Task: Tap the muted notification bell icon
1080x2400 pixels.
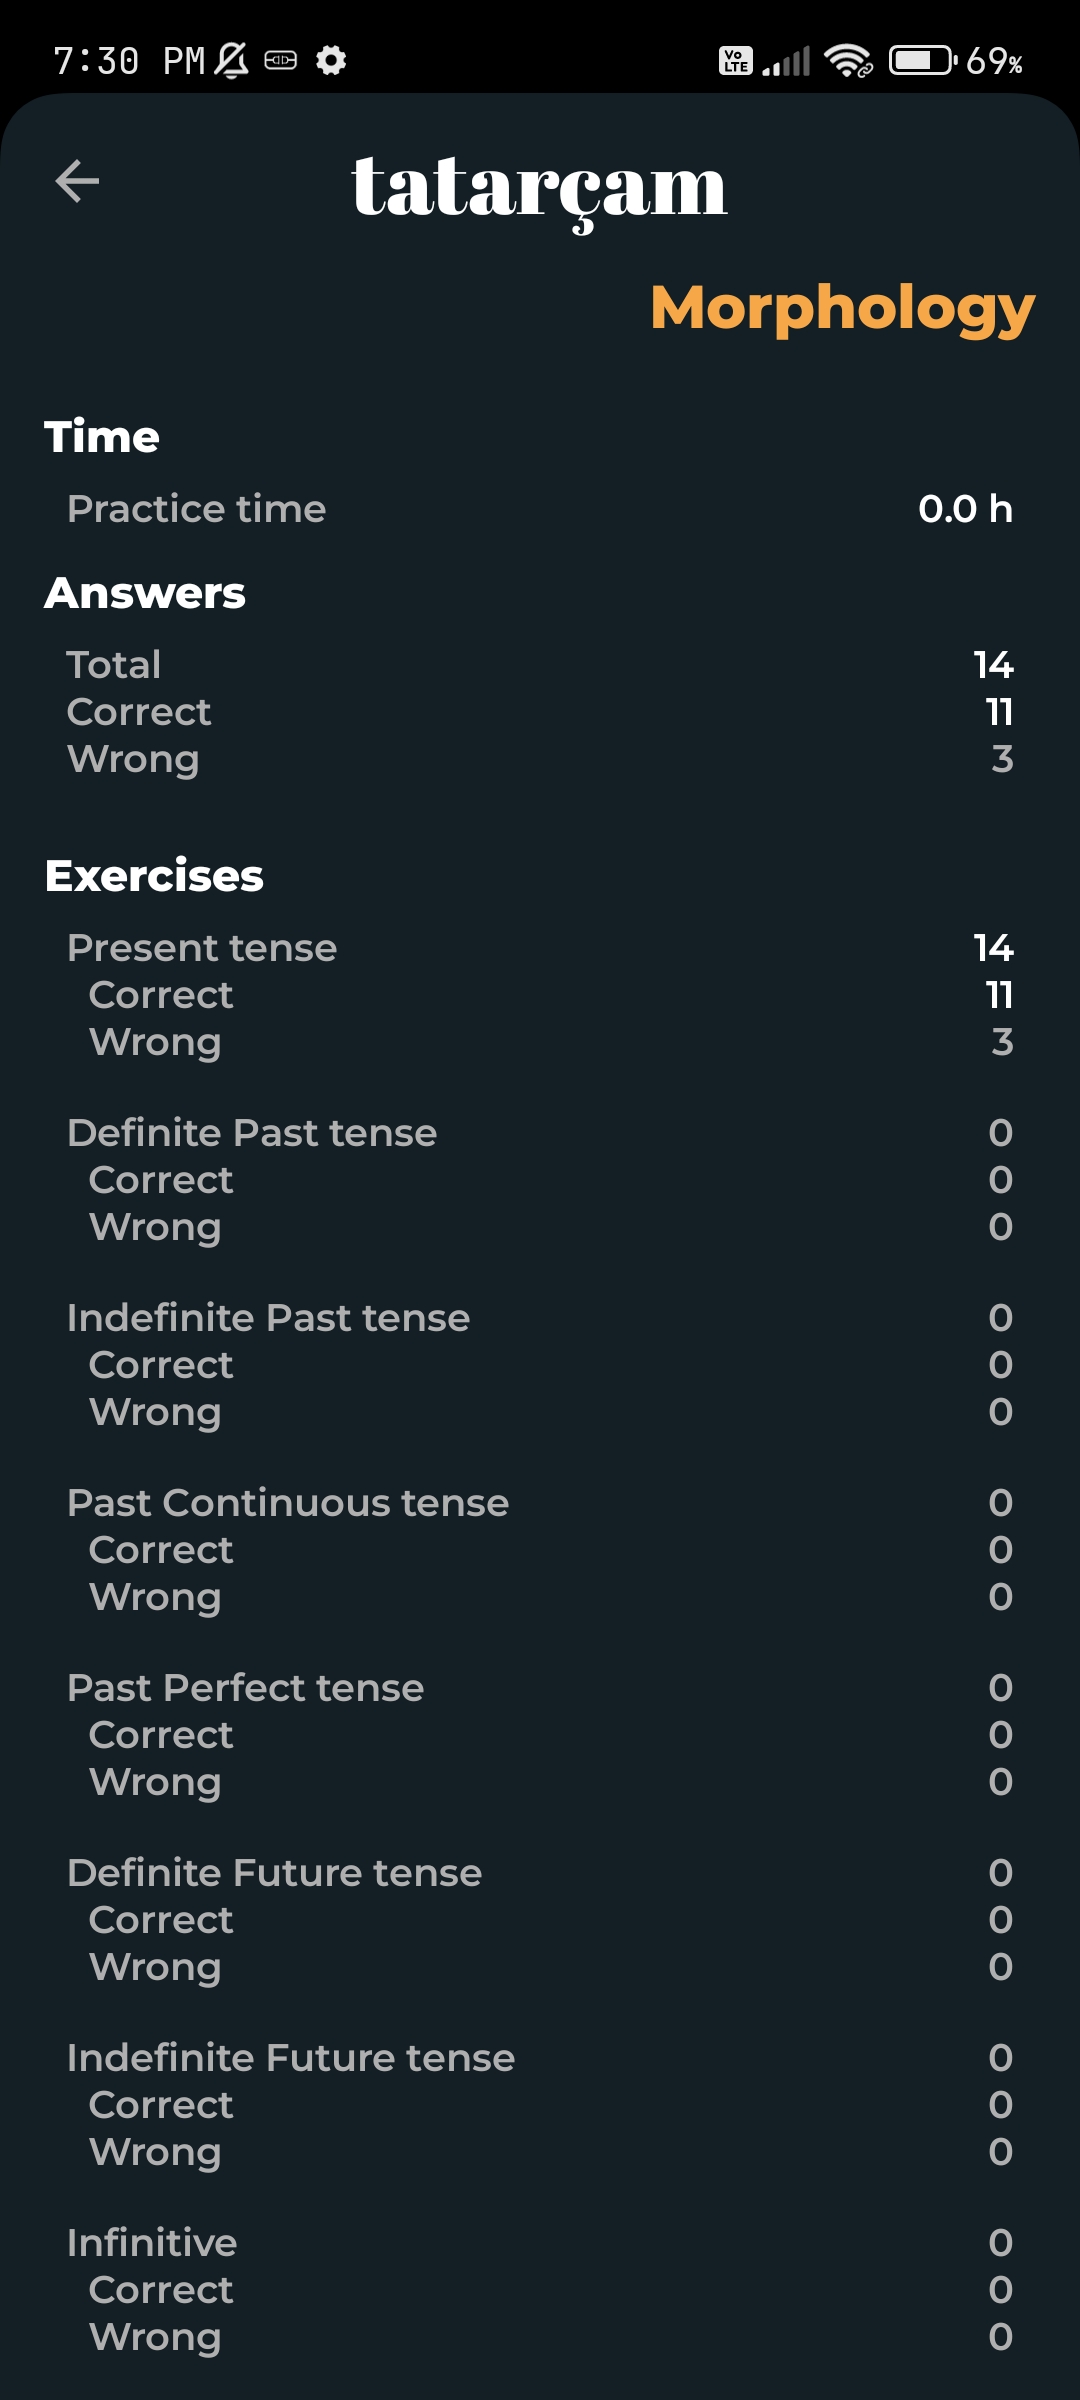Action: tap(232, 61)
